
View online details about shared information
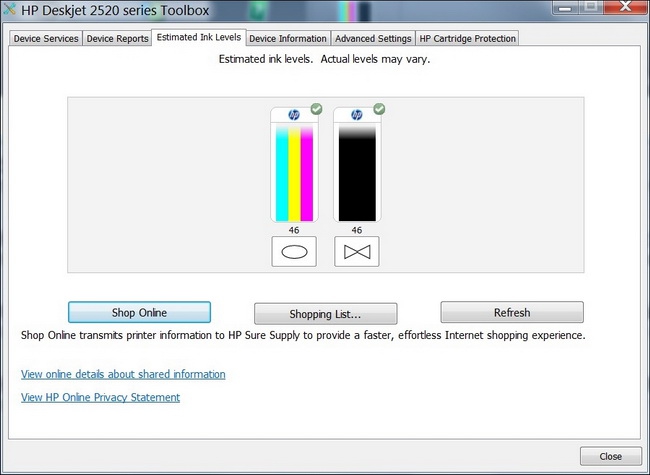coord(123,374)
